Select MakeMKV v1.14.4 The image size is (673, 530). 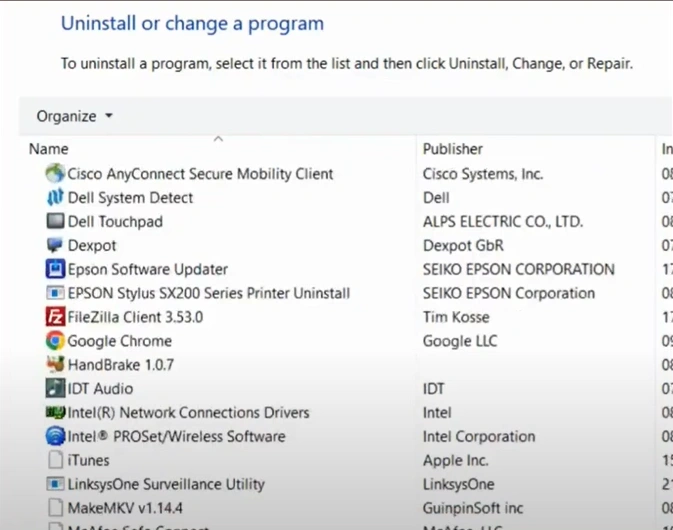(125, 508)
